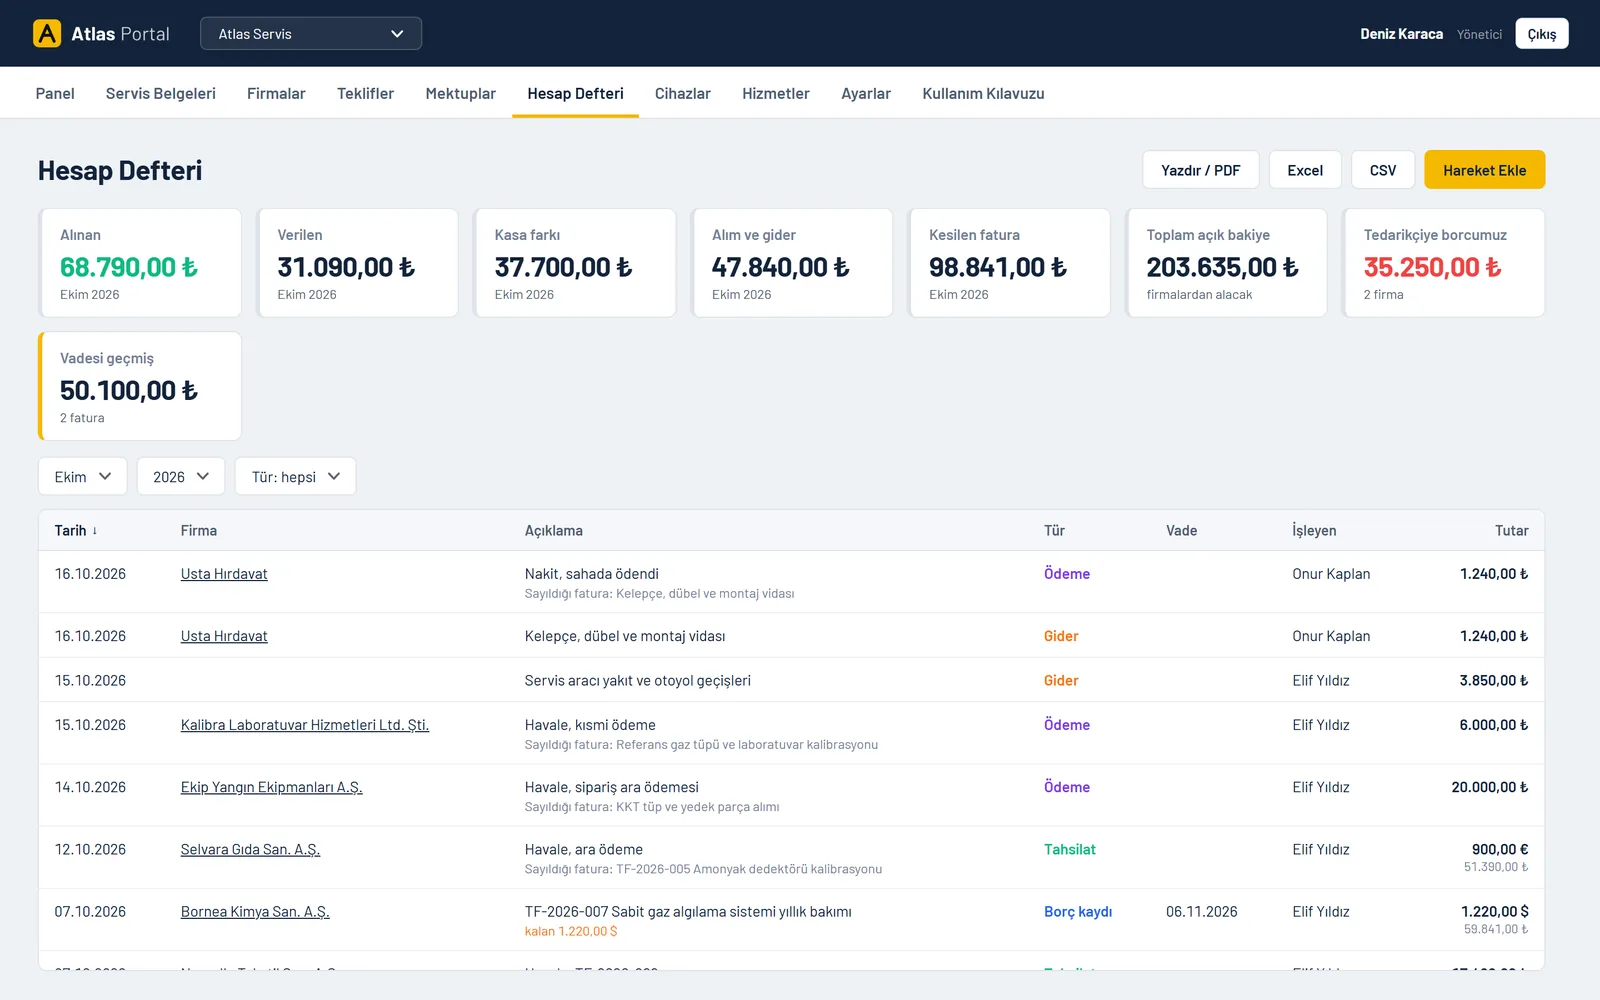Open the Kullanım Kılavuzu tab
The height and width of the screenshot is (1000, 1600).
pyautogui.click(x=983, y=93)
